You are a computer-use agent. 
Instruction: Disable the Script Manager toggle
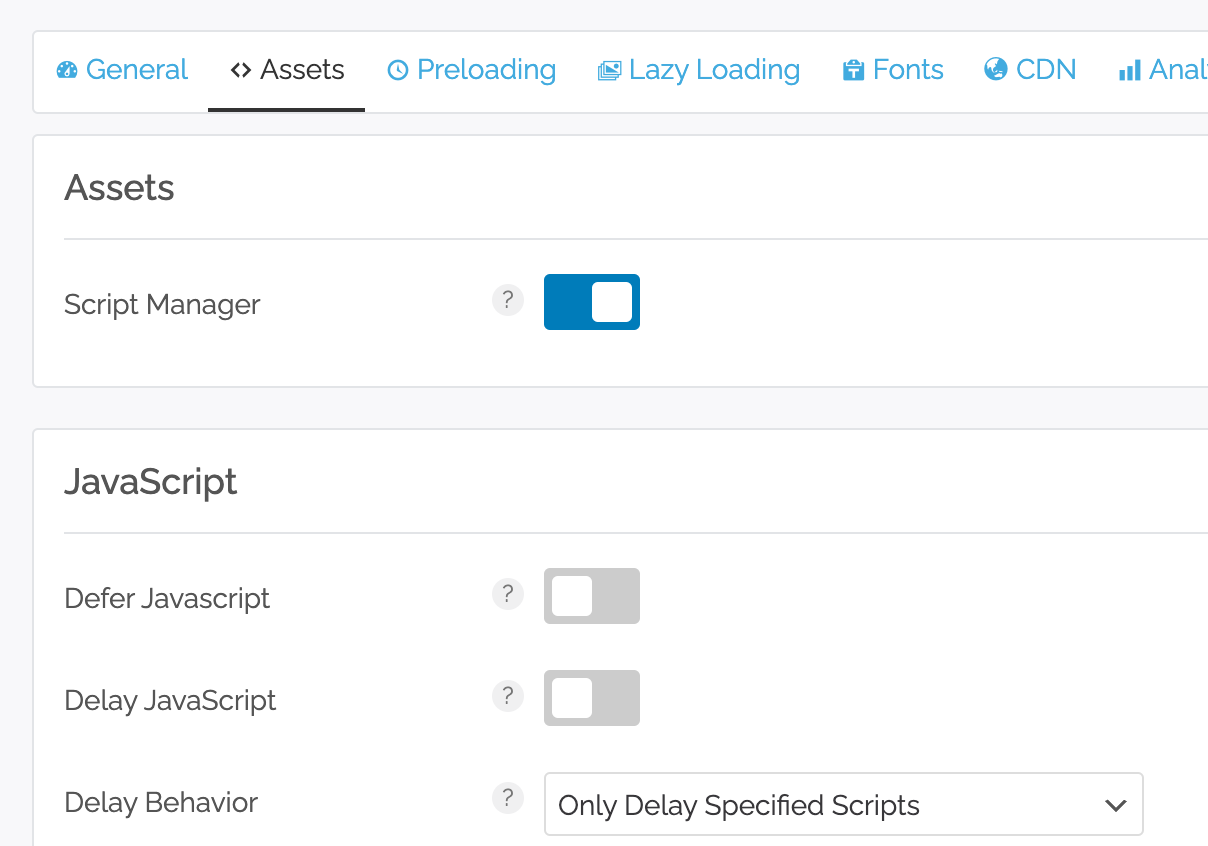pyautogui.click(x=592, y=302)
